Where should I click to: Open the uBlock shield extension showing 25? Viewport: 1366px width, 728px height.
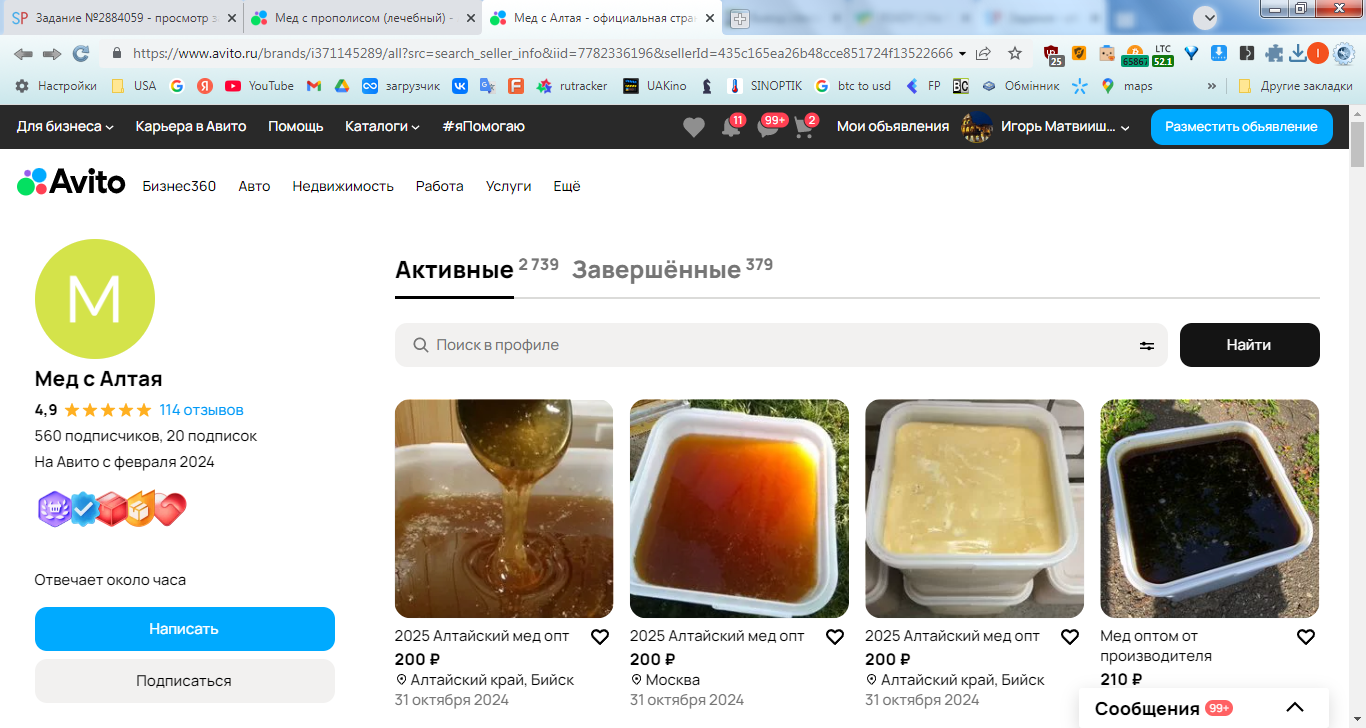point(1053,54)
